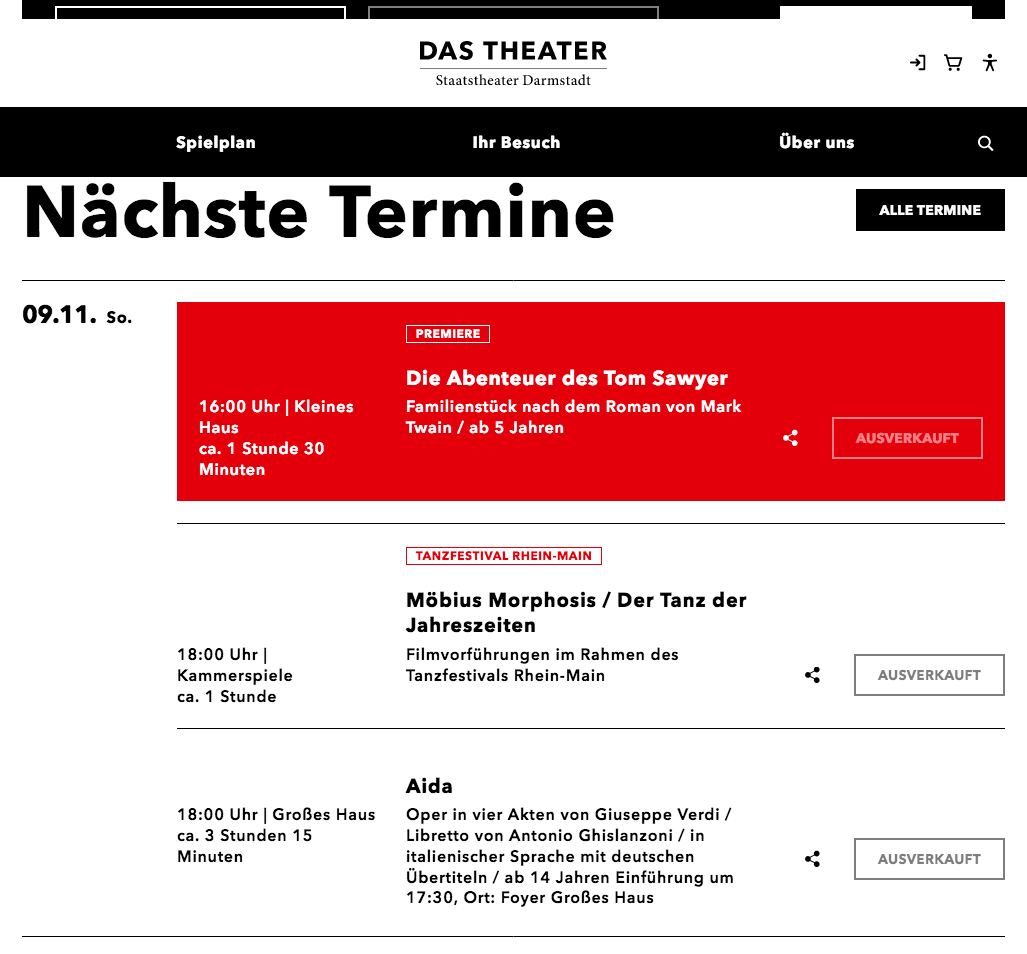Open the Ihr Besuch menu
1027x954 pixels.
point(516,142)
